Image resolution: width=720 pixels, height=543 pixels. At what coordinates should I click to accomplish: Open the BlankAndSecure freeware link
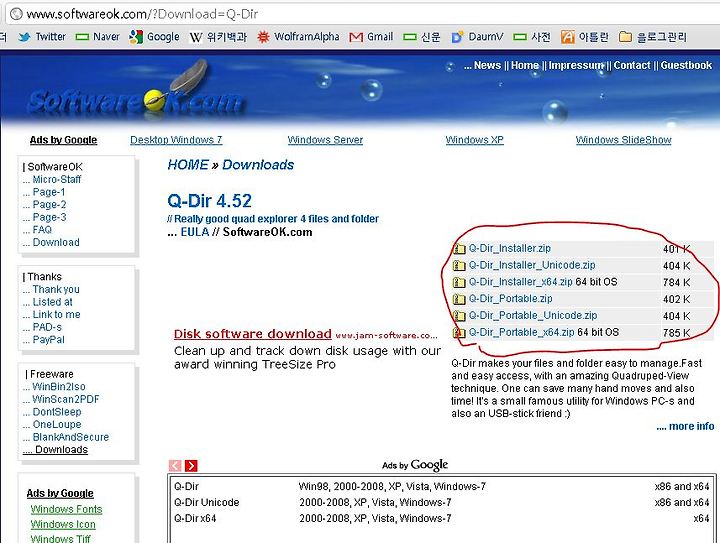click(71, 437)
